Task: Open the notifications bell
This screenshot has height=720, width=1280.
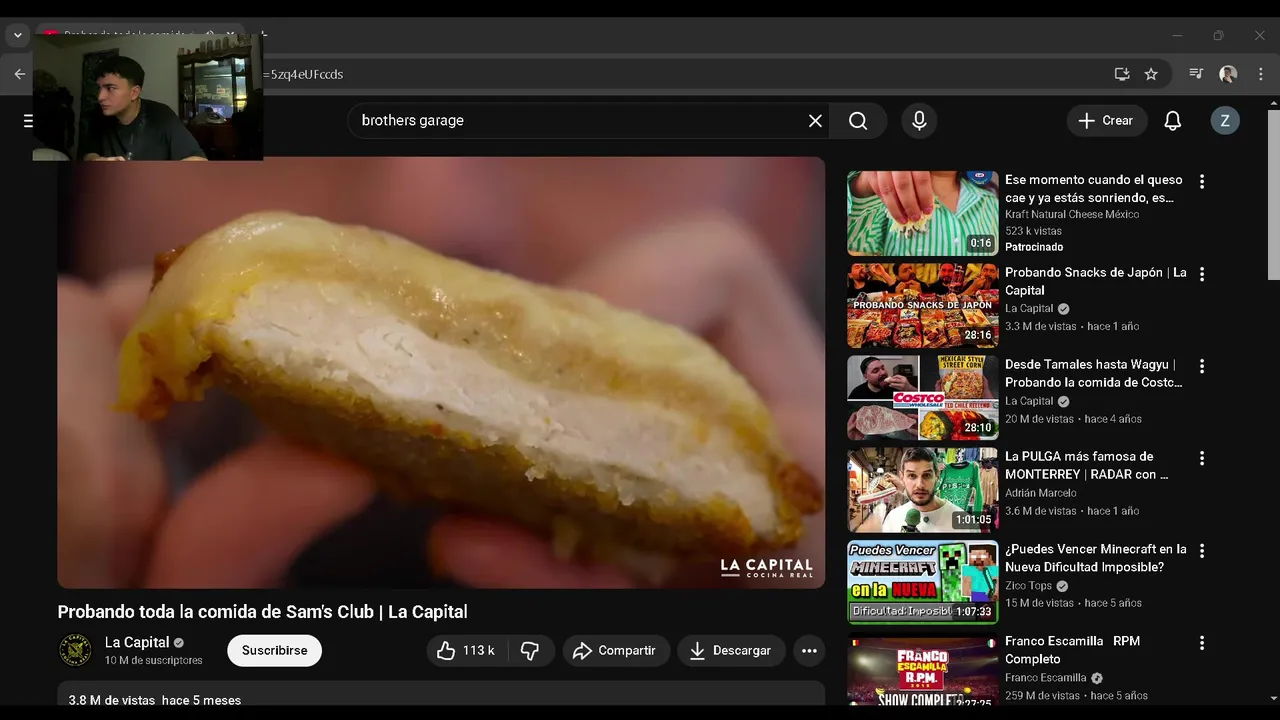Action: 1172,121
